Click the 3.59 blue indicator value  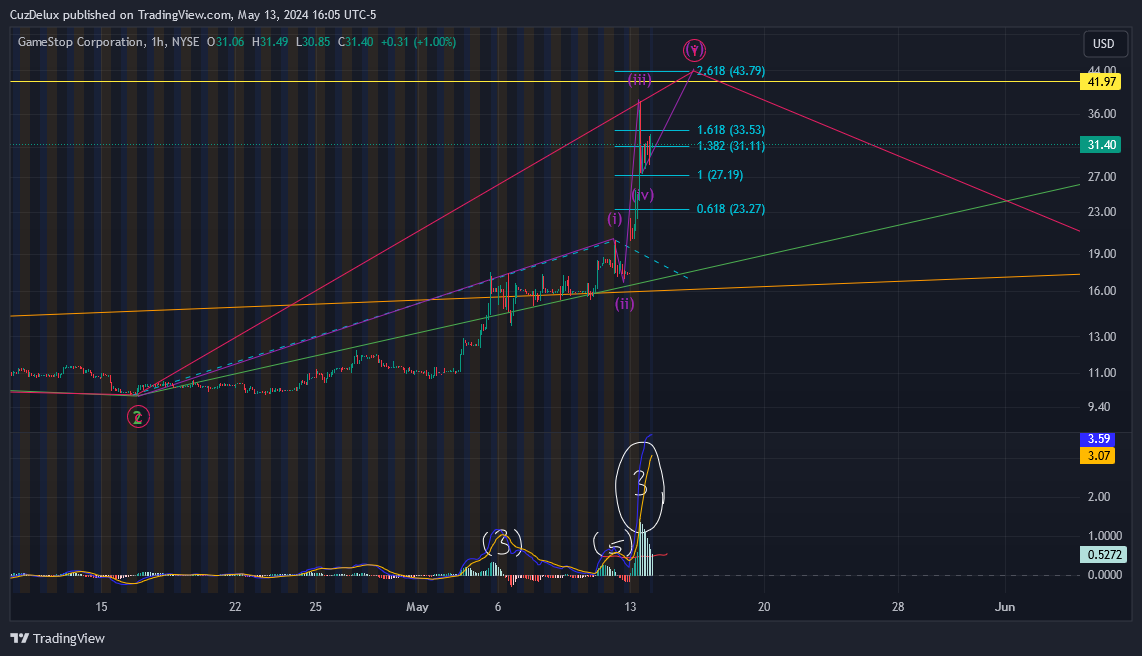pos(1098,439)
